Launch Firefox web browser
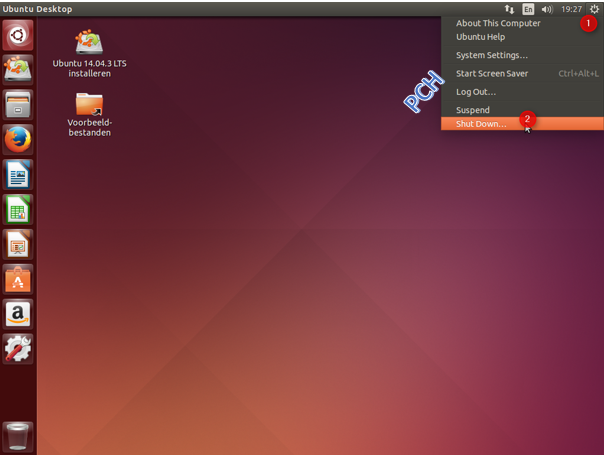 point(18,140)
